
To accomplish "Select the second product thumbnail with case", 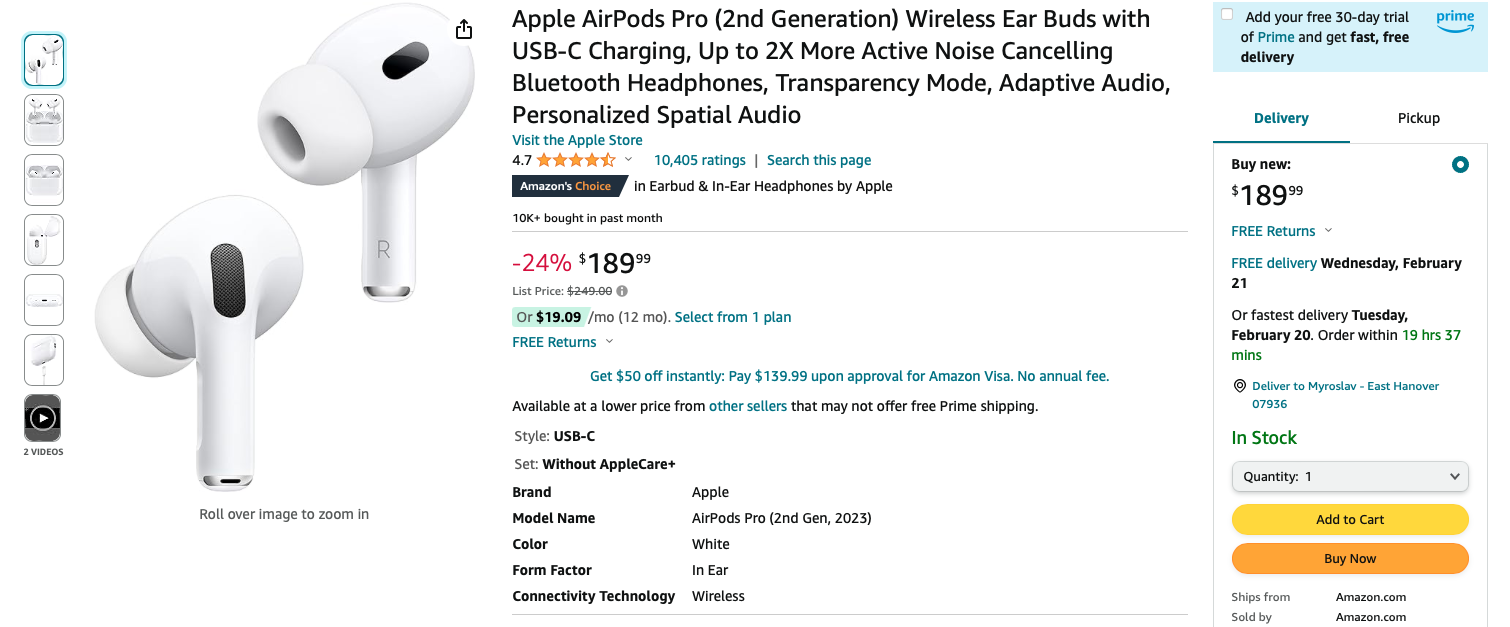I will 43,120.
